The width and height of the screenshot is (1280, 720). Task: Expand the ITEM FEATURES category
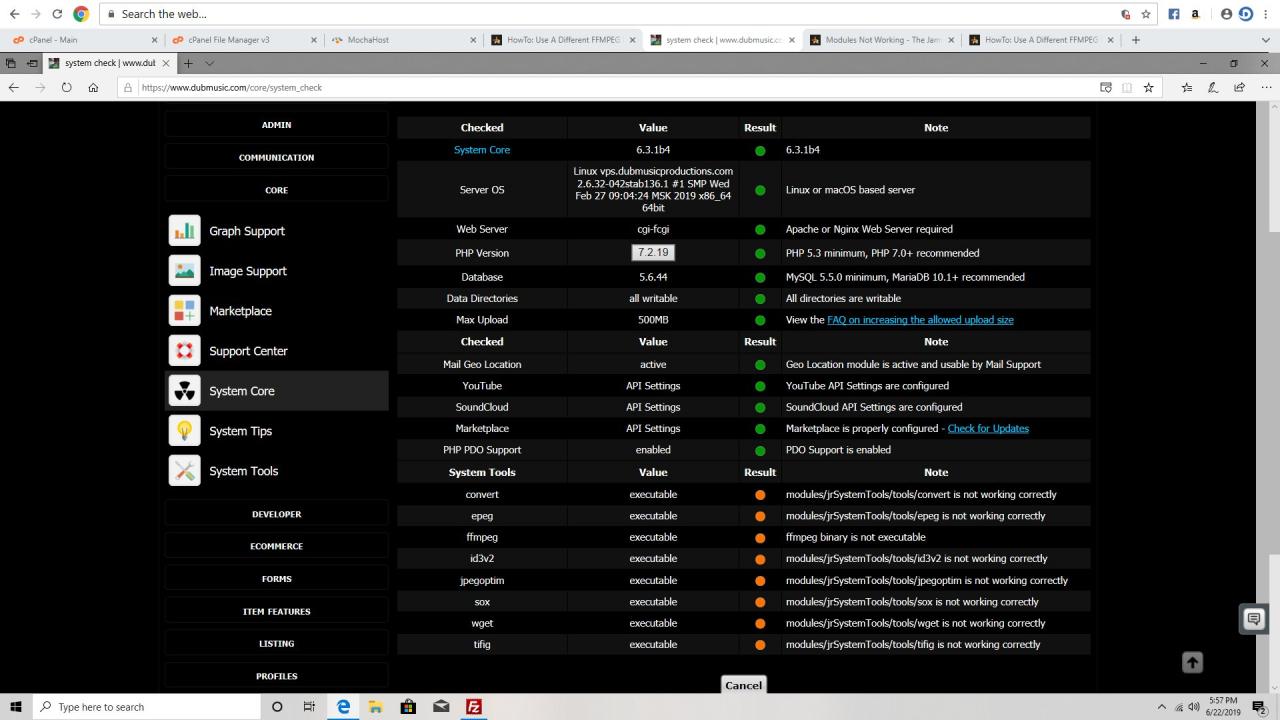(x=277, y=611)
